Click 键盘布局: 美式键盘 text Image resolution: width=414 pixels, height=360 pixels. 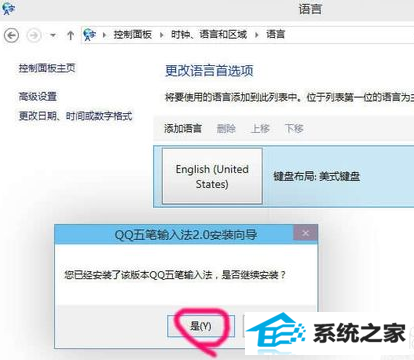coord(316,176)
